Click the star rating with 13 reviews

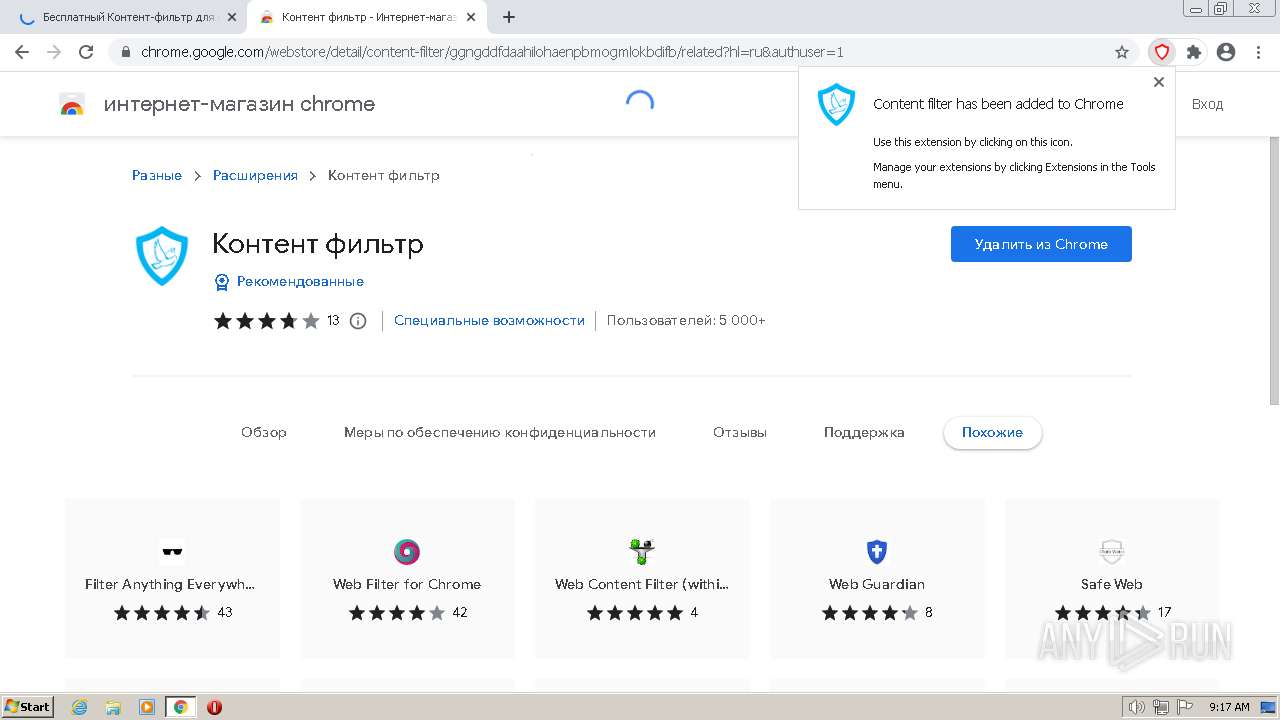(x=276, y=321)
